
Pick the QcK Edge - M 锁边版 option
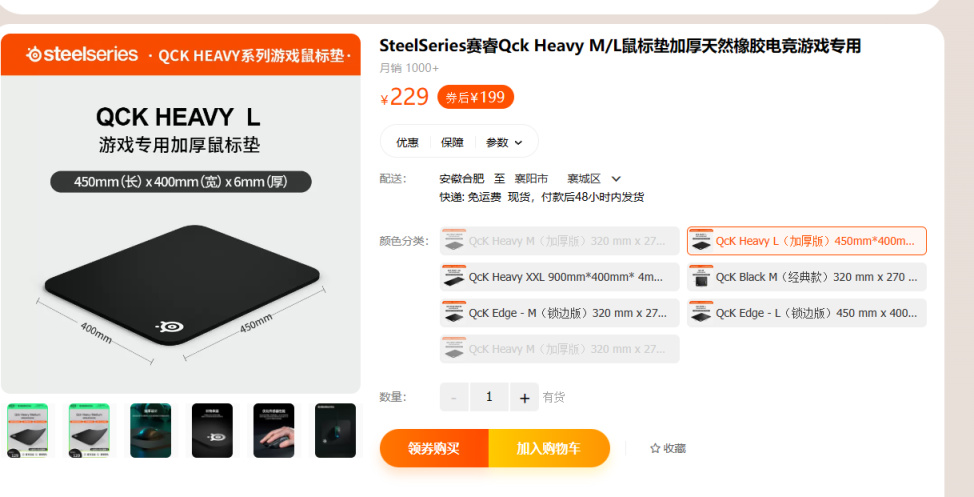tap(560, 313)
